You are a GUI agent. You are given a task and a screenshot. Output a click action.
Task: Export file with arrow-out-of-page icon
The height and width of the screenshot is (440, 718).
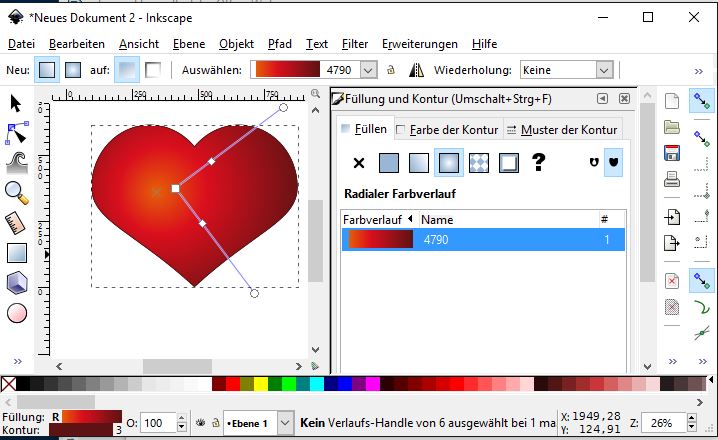[x=672, y=242]
